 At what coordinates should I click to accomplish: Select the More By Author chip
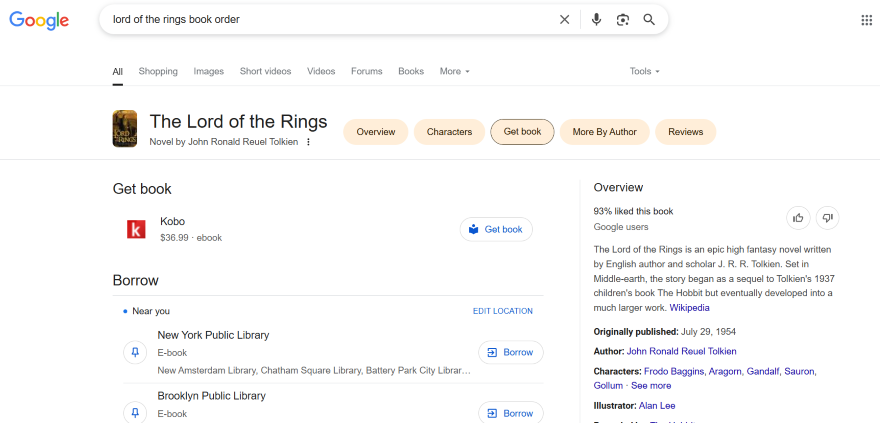point(604,132)
